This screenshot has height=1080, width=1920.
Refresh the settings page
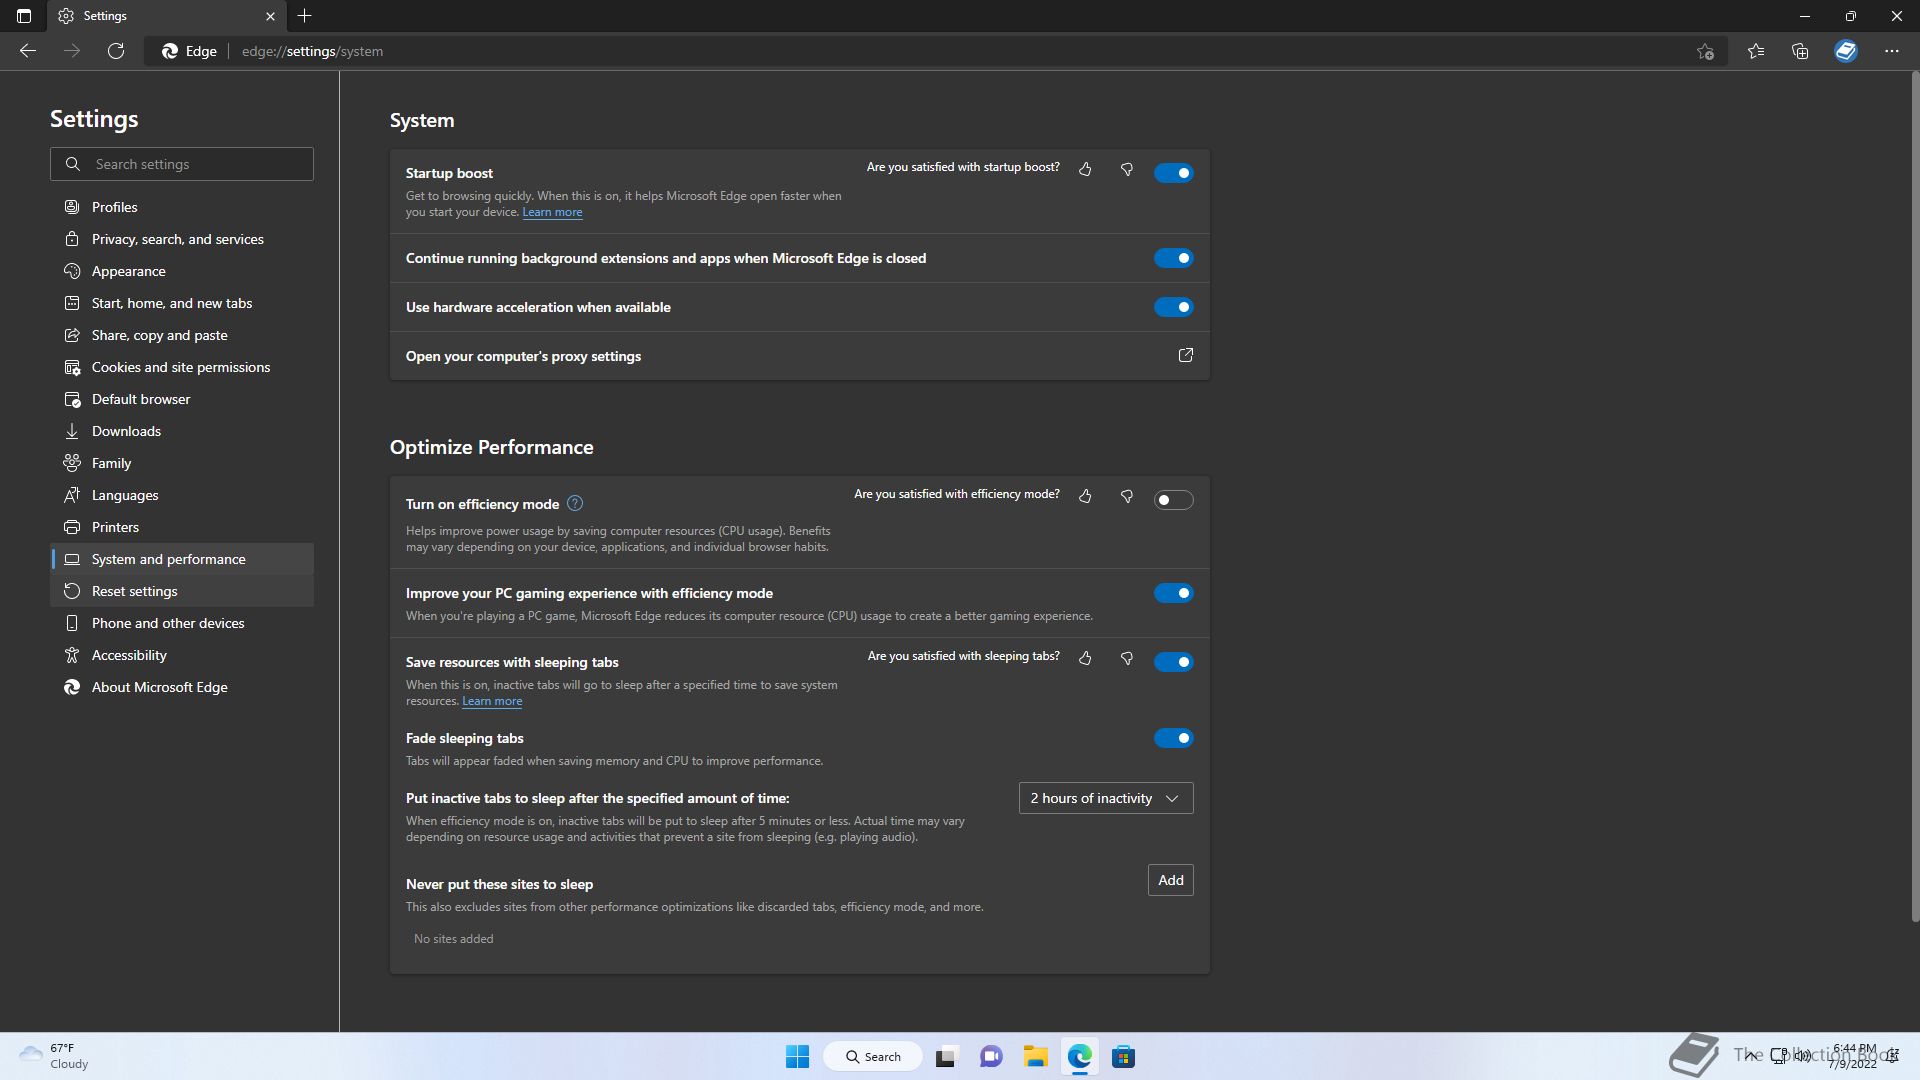[116, 51]
